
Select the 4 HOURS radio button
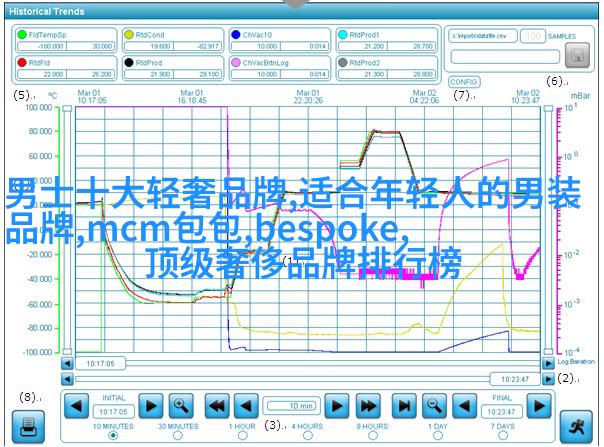tap(307, 435)
